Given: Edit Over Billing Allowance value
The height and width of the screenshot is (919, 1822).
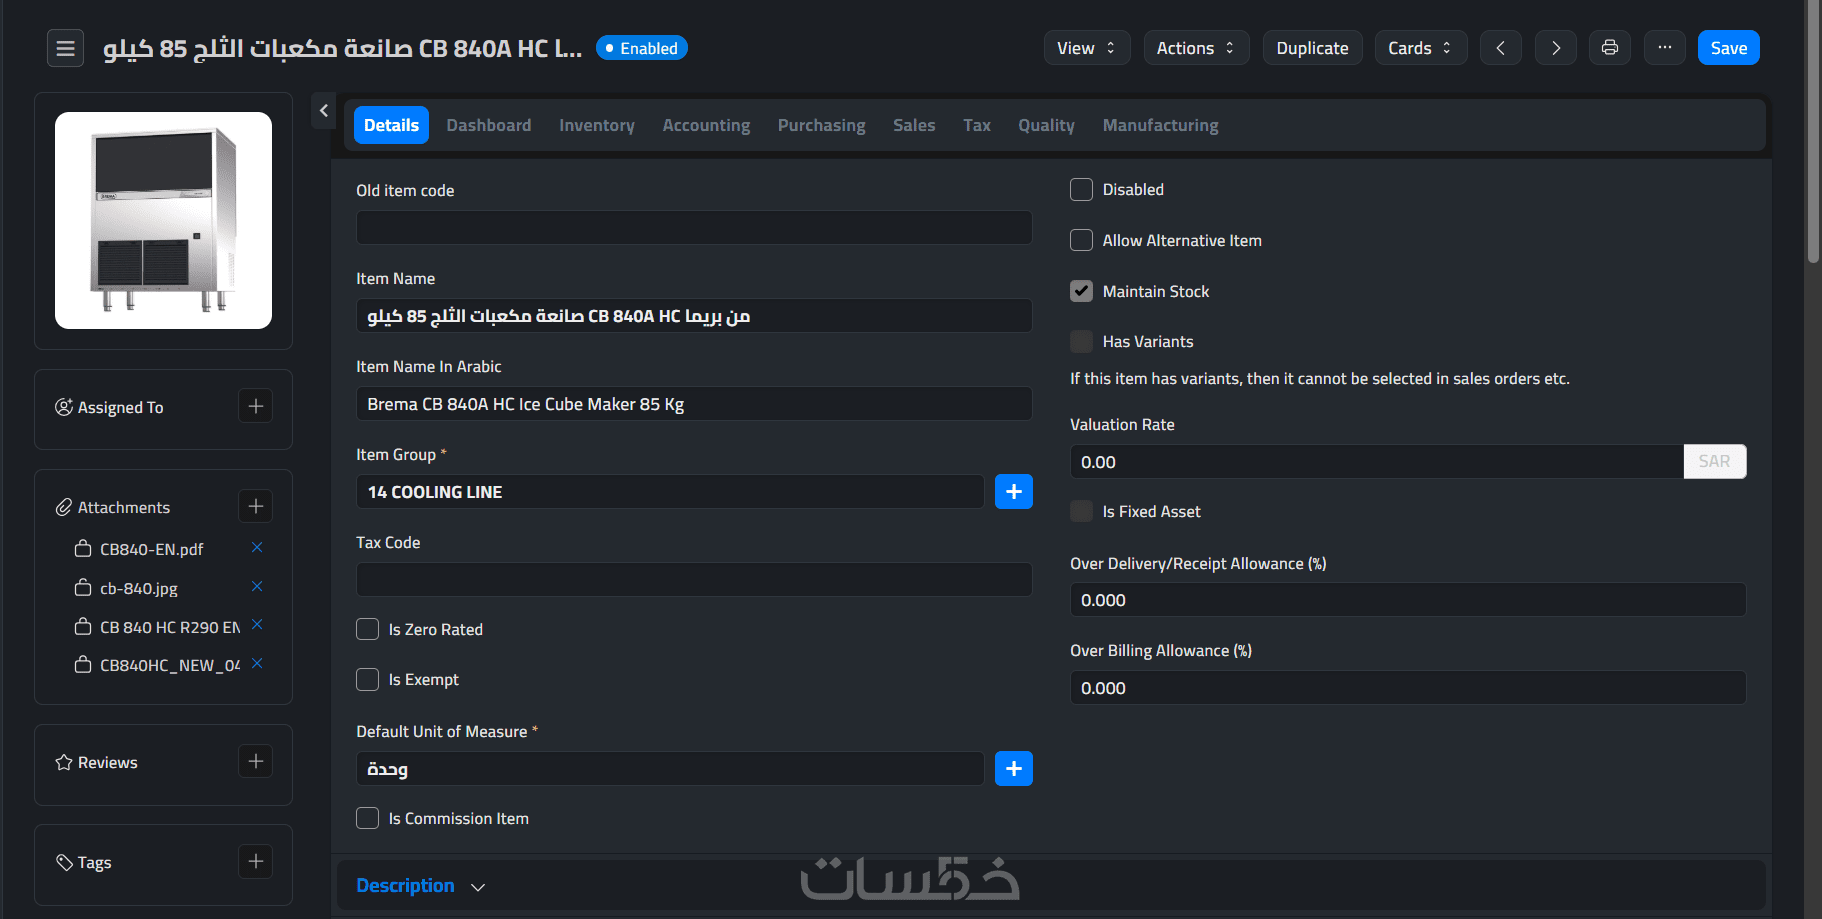Looking at the screenshot, I should point(1408,688).
